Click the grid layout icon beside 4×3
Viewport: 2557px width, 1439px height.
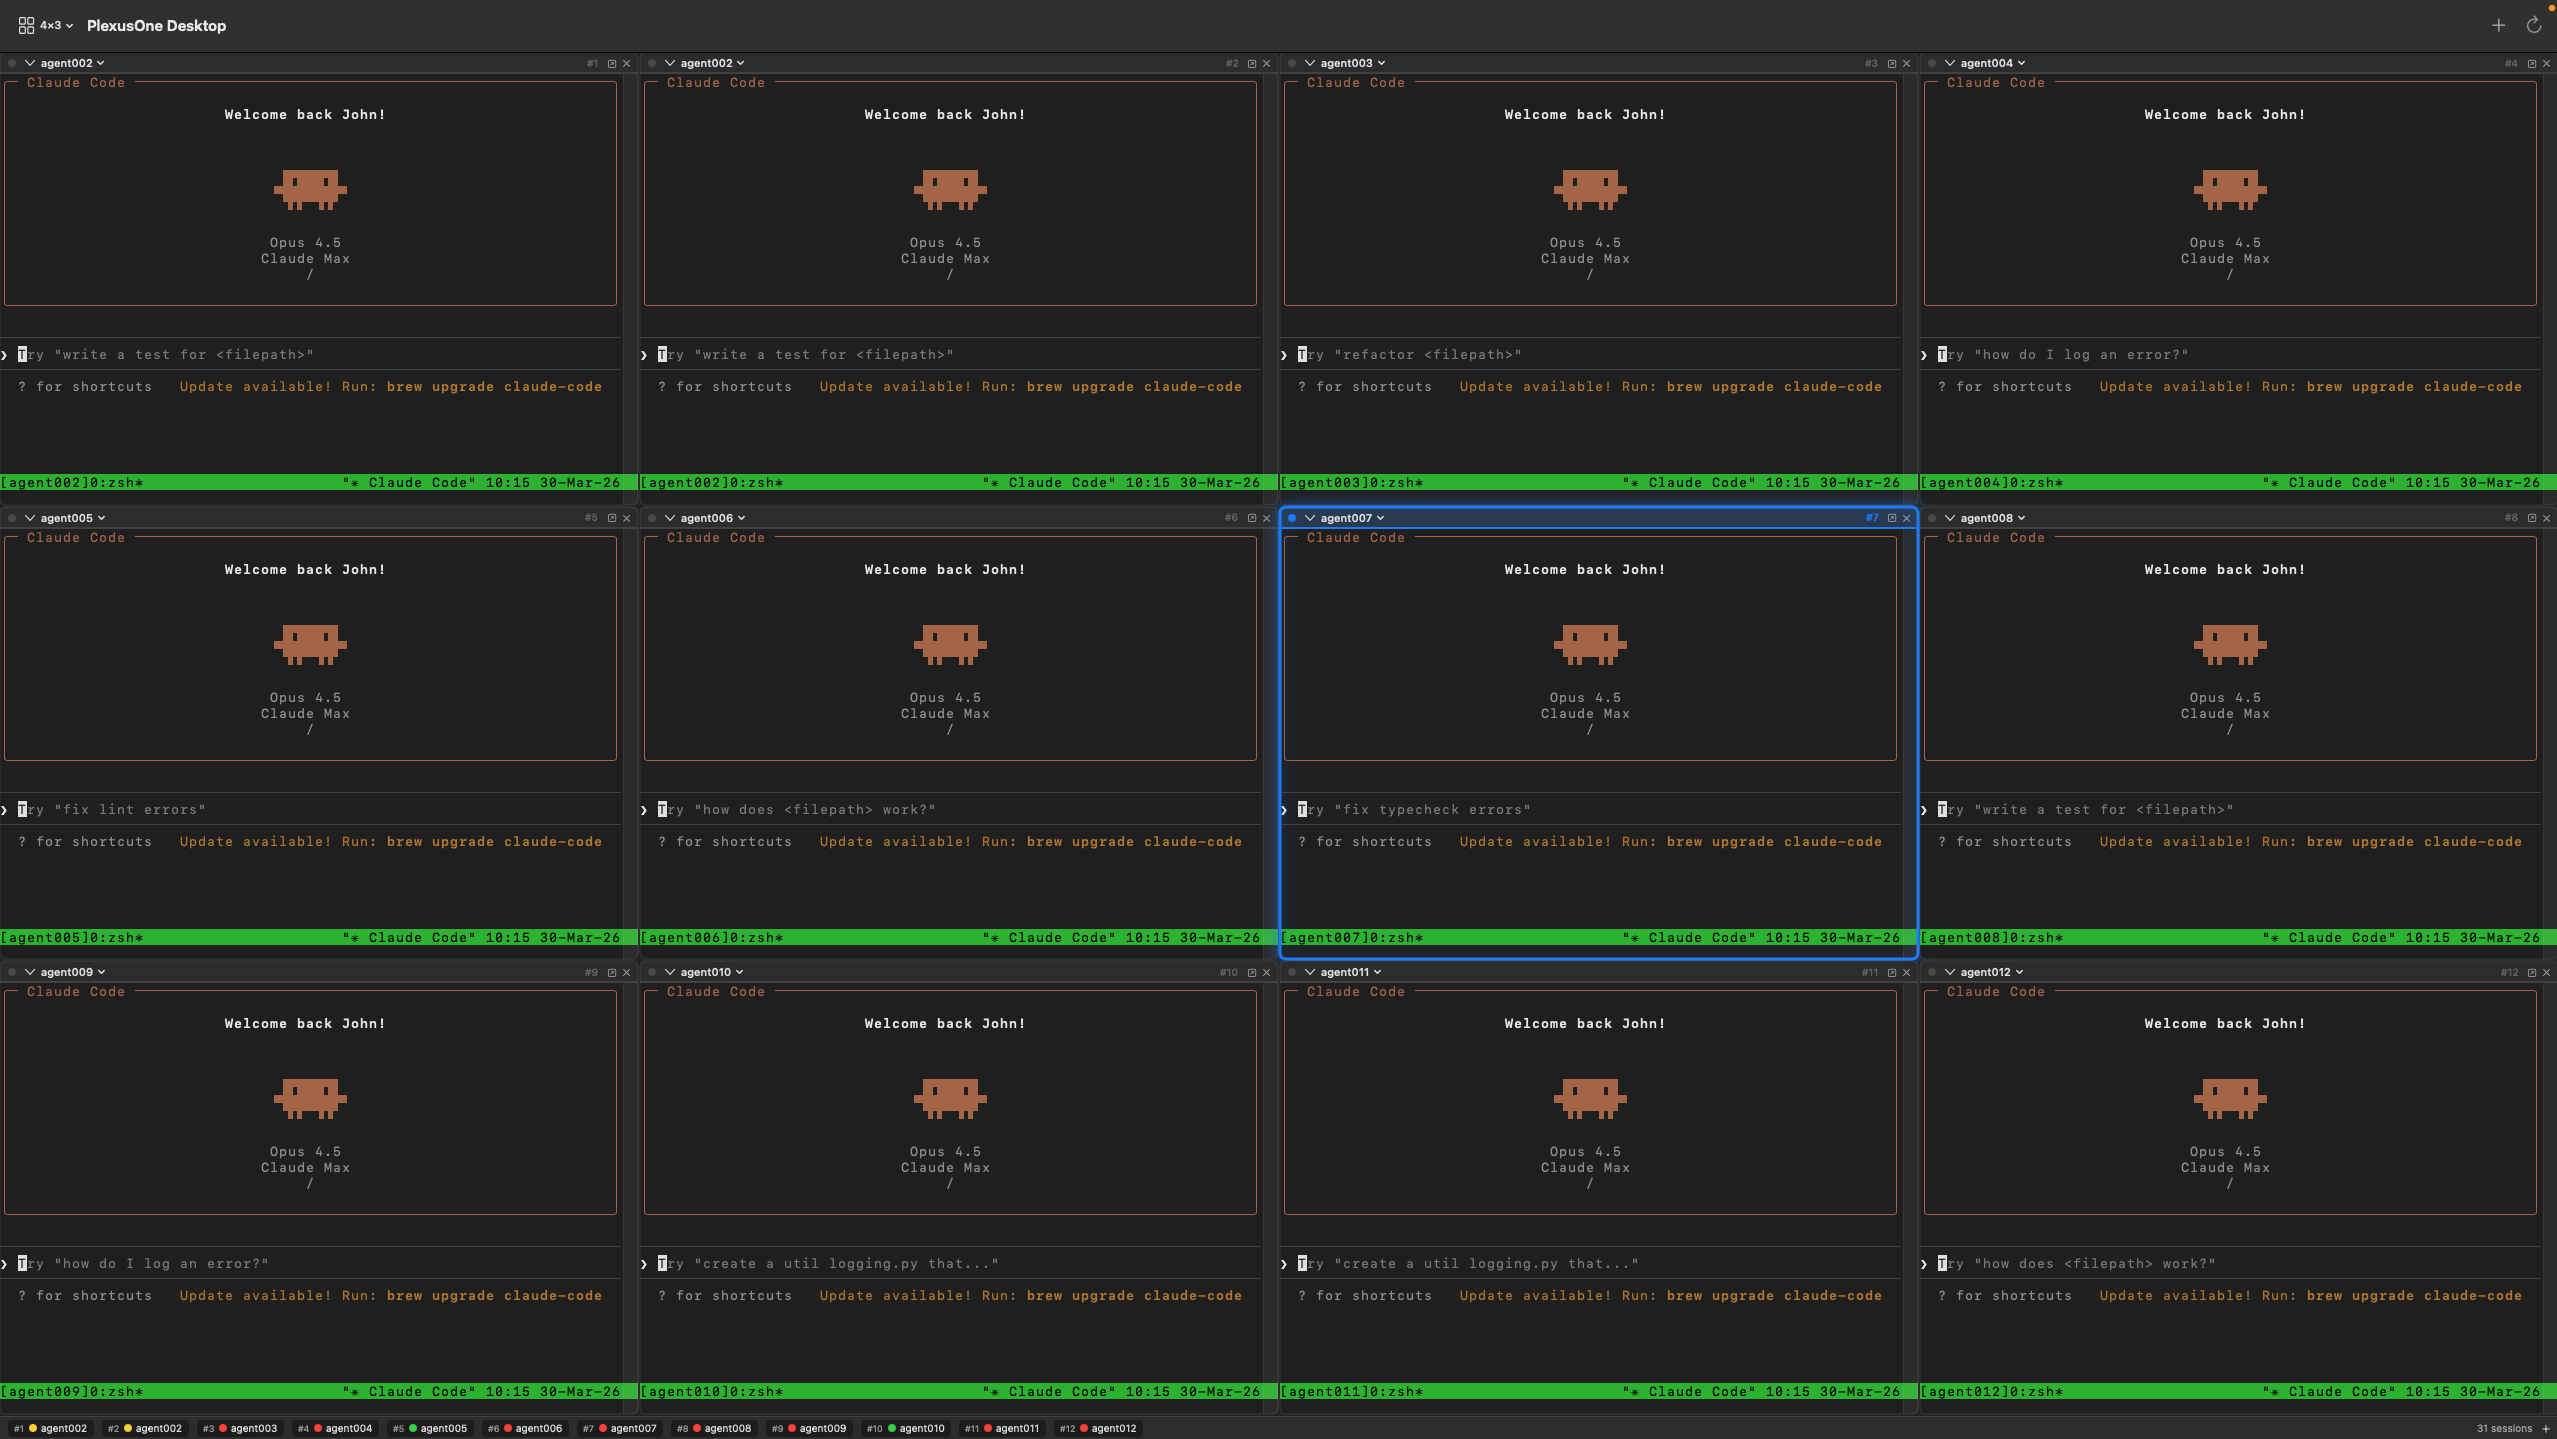tap(26, 25)
